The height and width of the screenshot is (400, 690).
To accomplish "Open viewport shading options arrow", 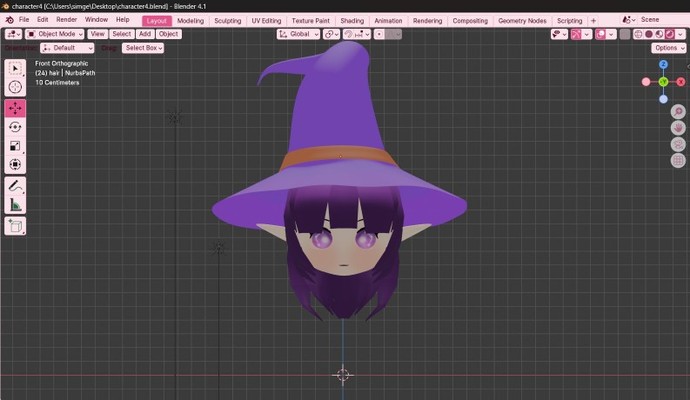I will pos(680,34).
